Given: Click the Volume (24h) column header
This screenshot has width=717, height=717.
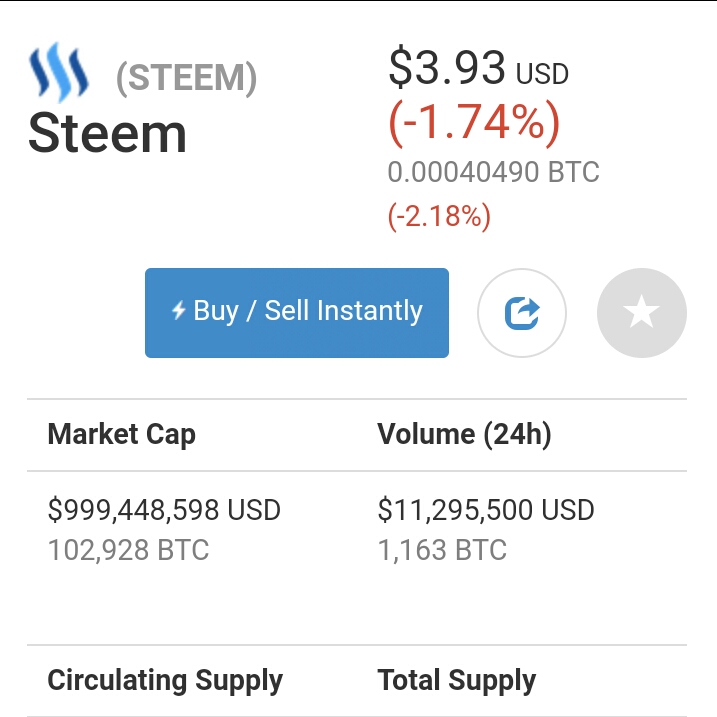Looking at the screenshot, I should point(464,434).
